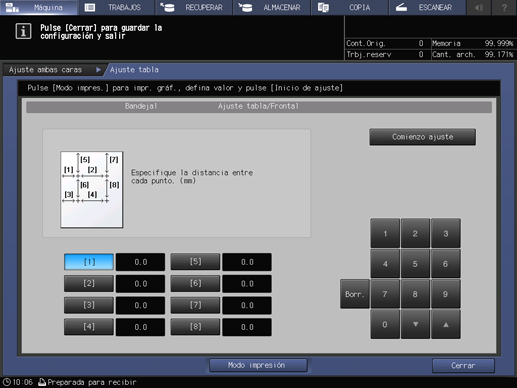Viewport: 517px width, 388px height.
Task: Click Cerrar to save and exit
Action: click(463, 366)
